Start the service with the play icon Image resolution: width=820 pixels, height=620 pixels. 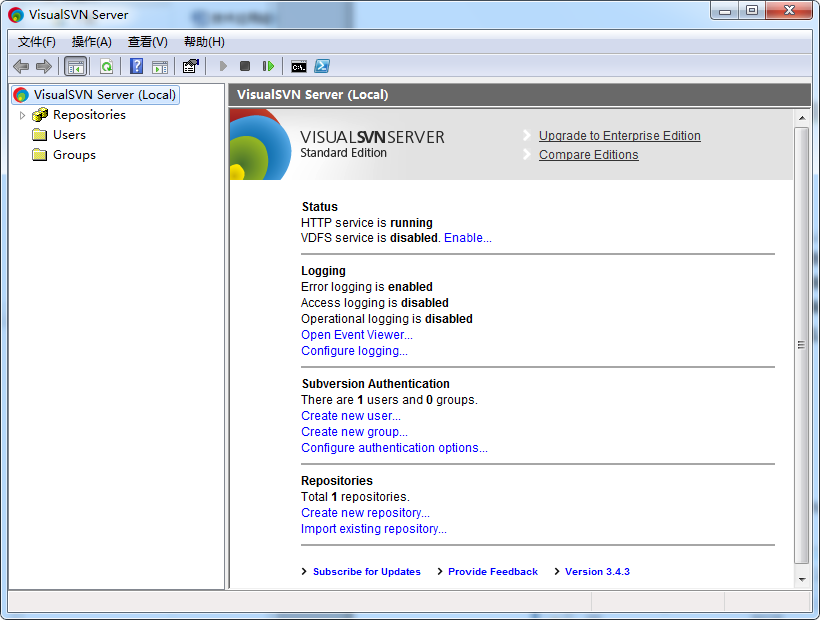(x=223, y=66)
